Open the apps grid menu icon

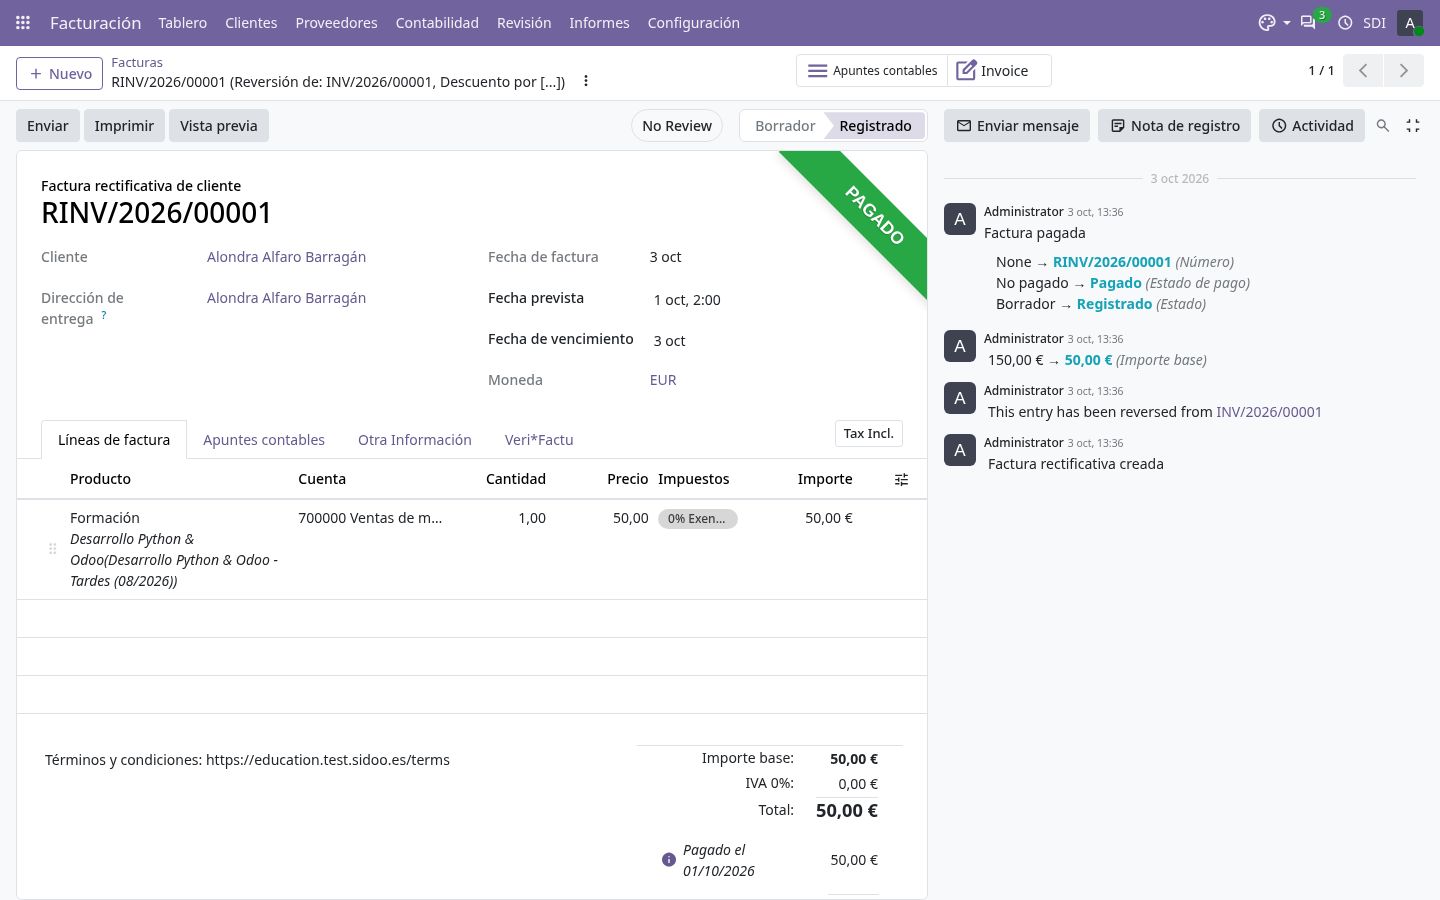coord(23,22)
